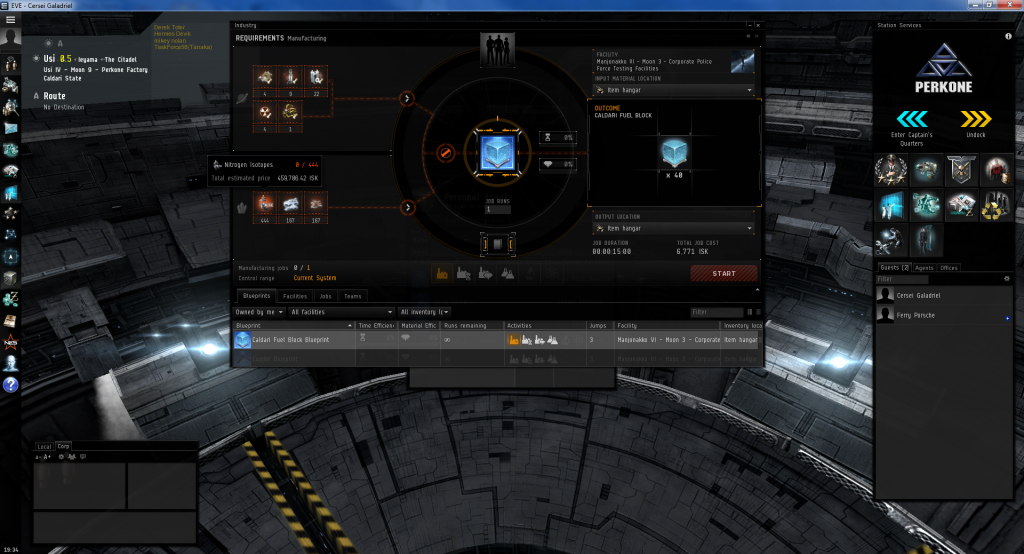Switch to the Agents tab in Station Services

click(924, 268)
